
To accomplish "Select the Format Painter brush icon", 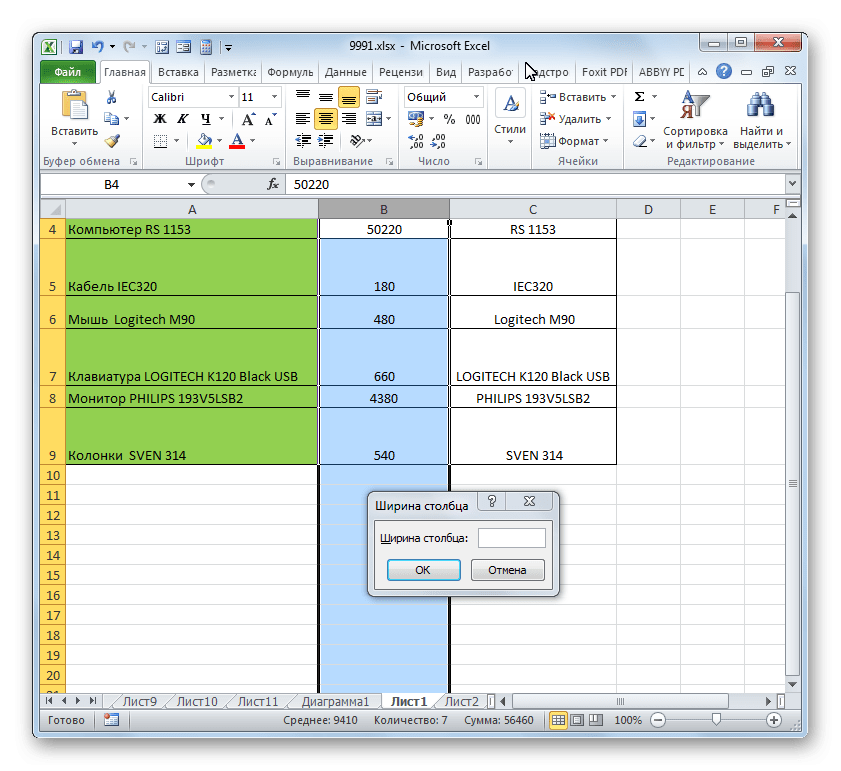I will 112,141.
